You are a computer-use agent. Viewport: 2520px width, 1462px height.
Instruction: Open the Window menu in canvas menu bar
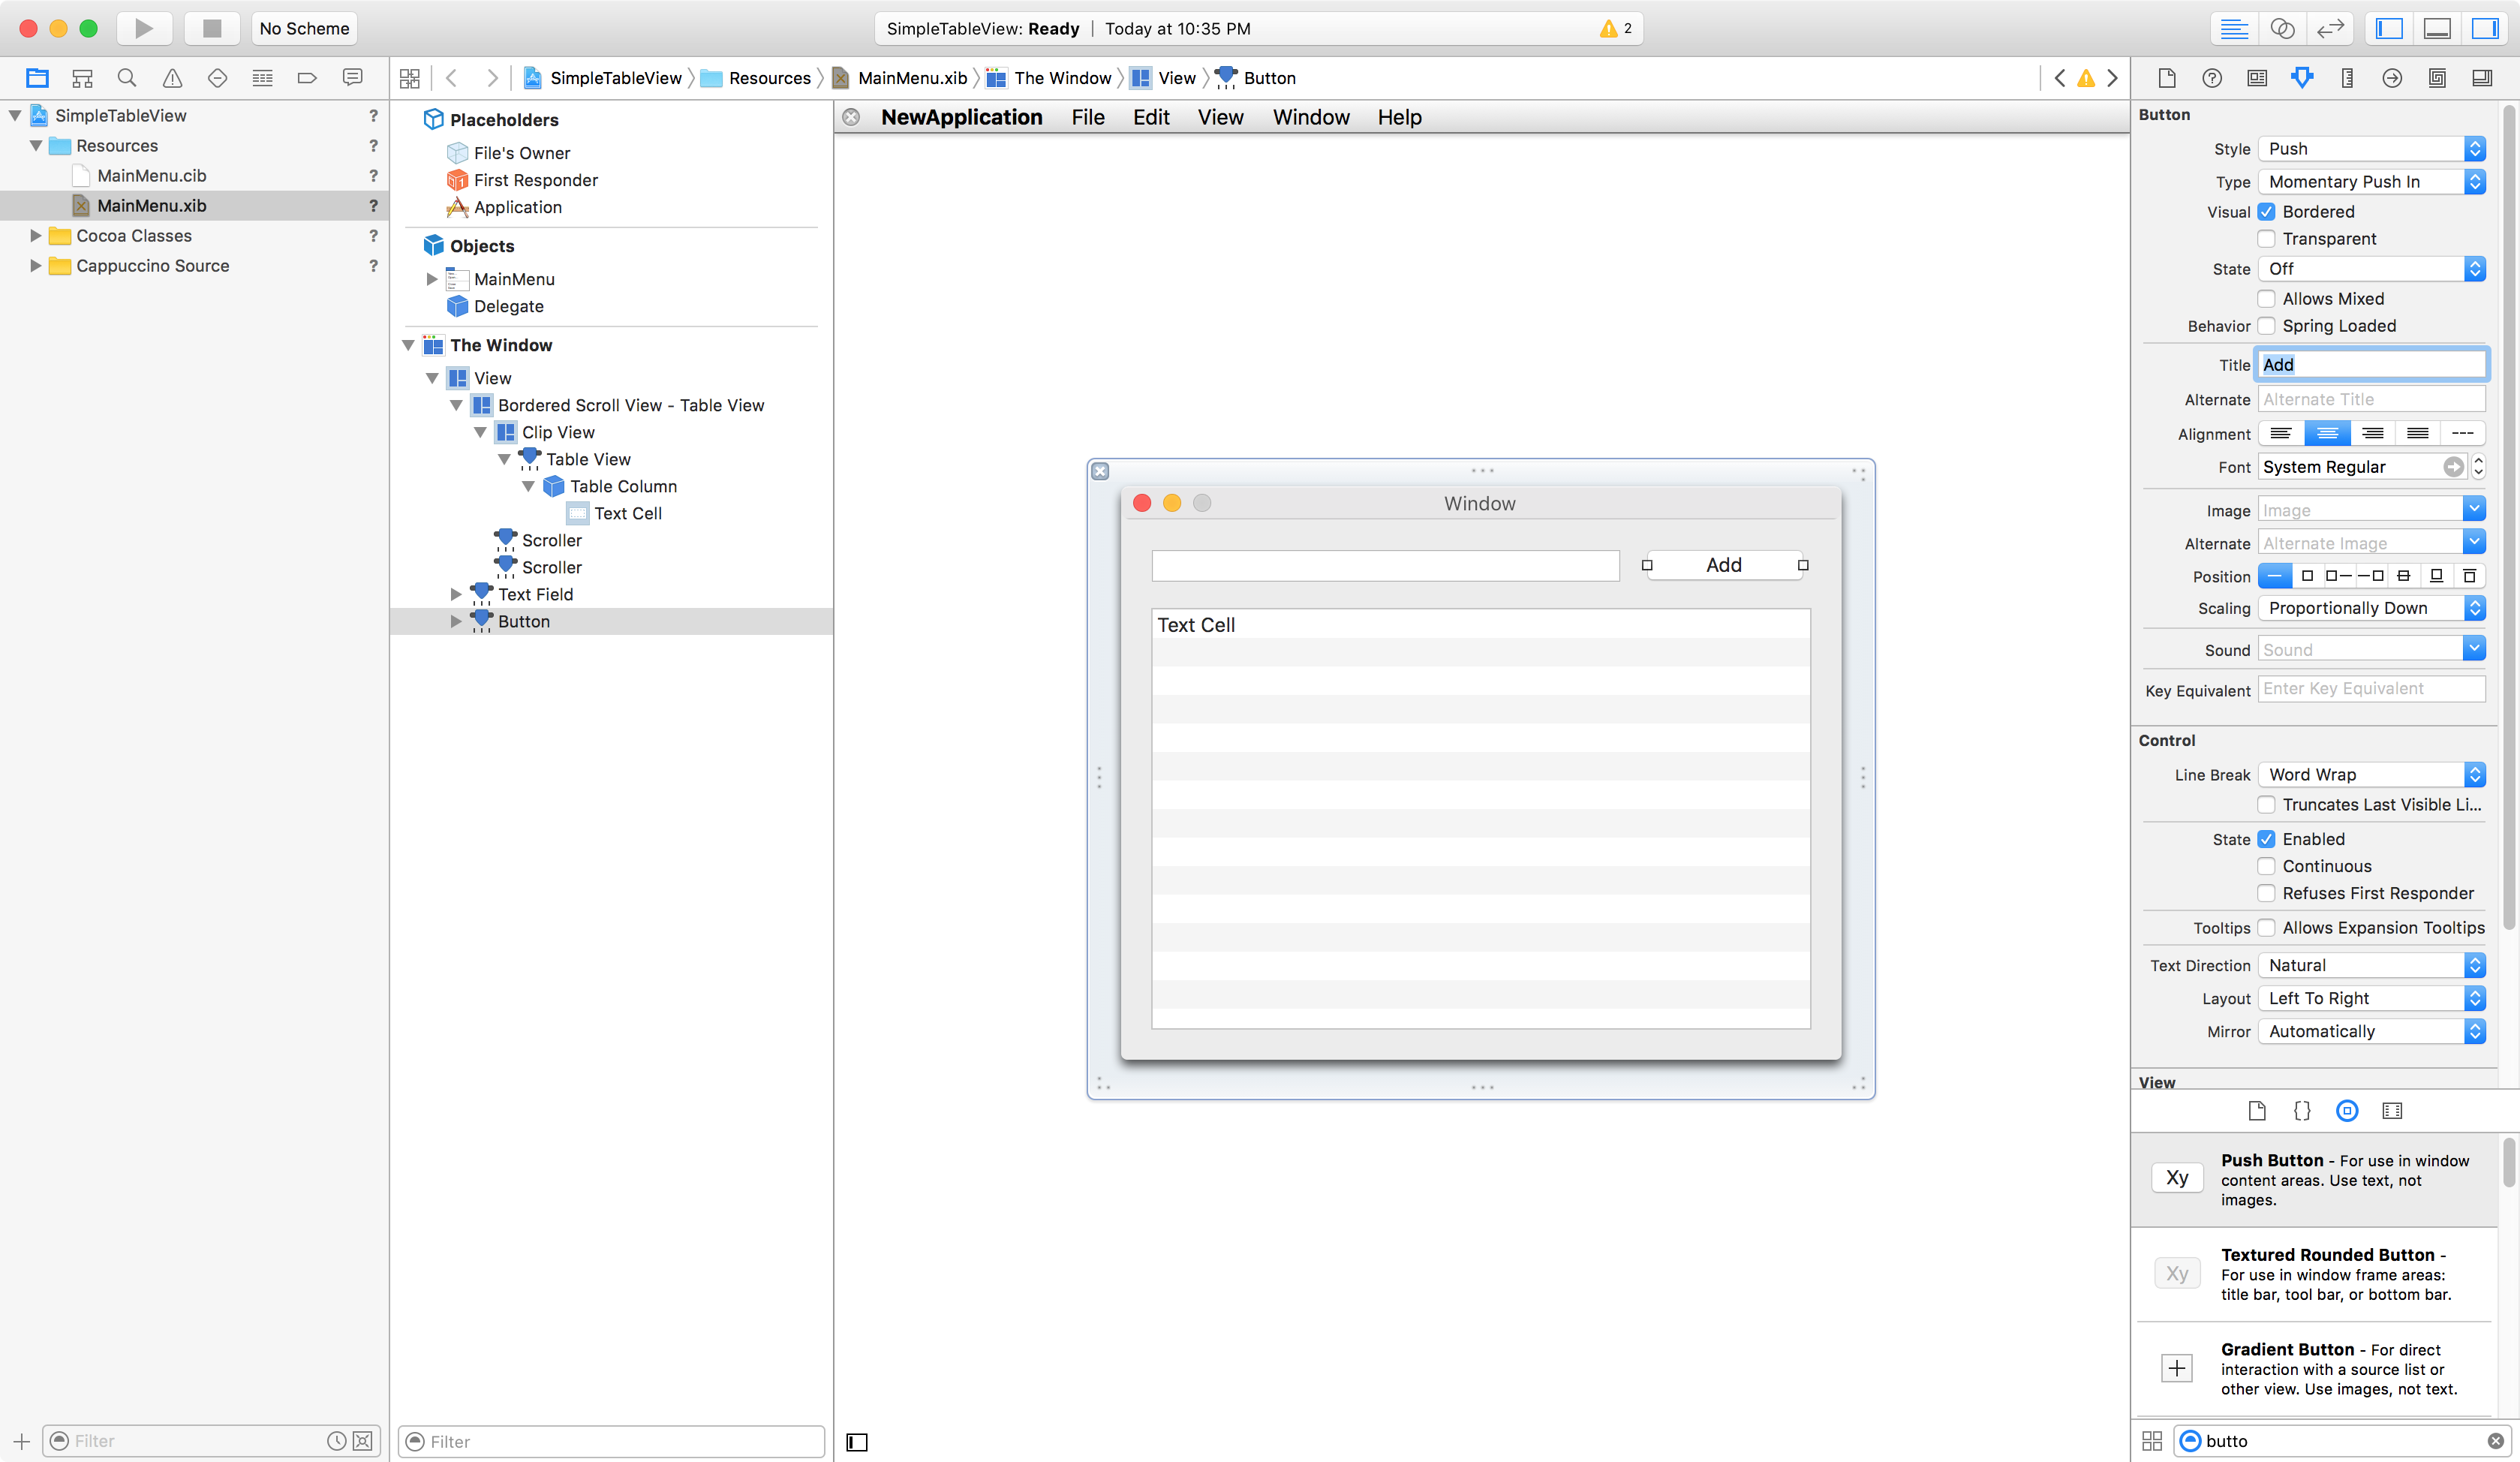point(1311,117)
